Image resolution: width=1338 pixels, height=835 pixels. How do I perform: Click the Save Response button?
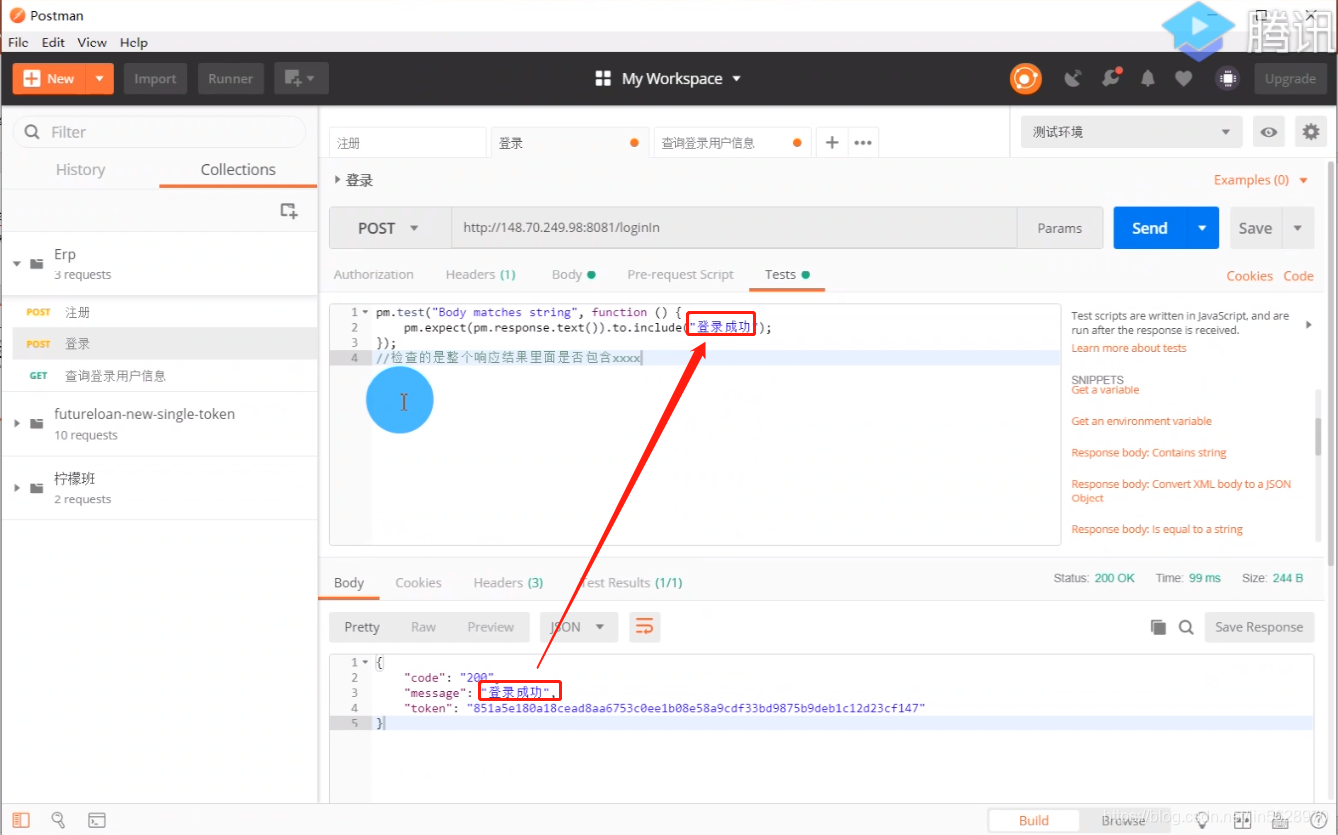[x=1259, y=627]
